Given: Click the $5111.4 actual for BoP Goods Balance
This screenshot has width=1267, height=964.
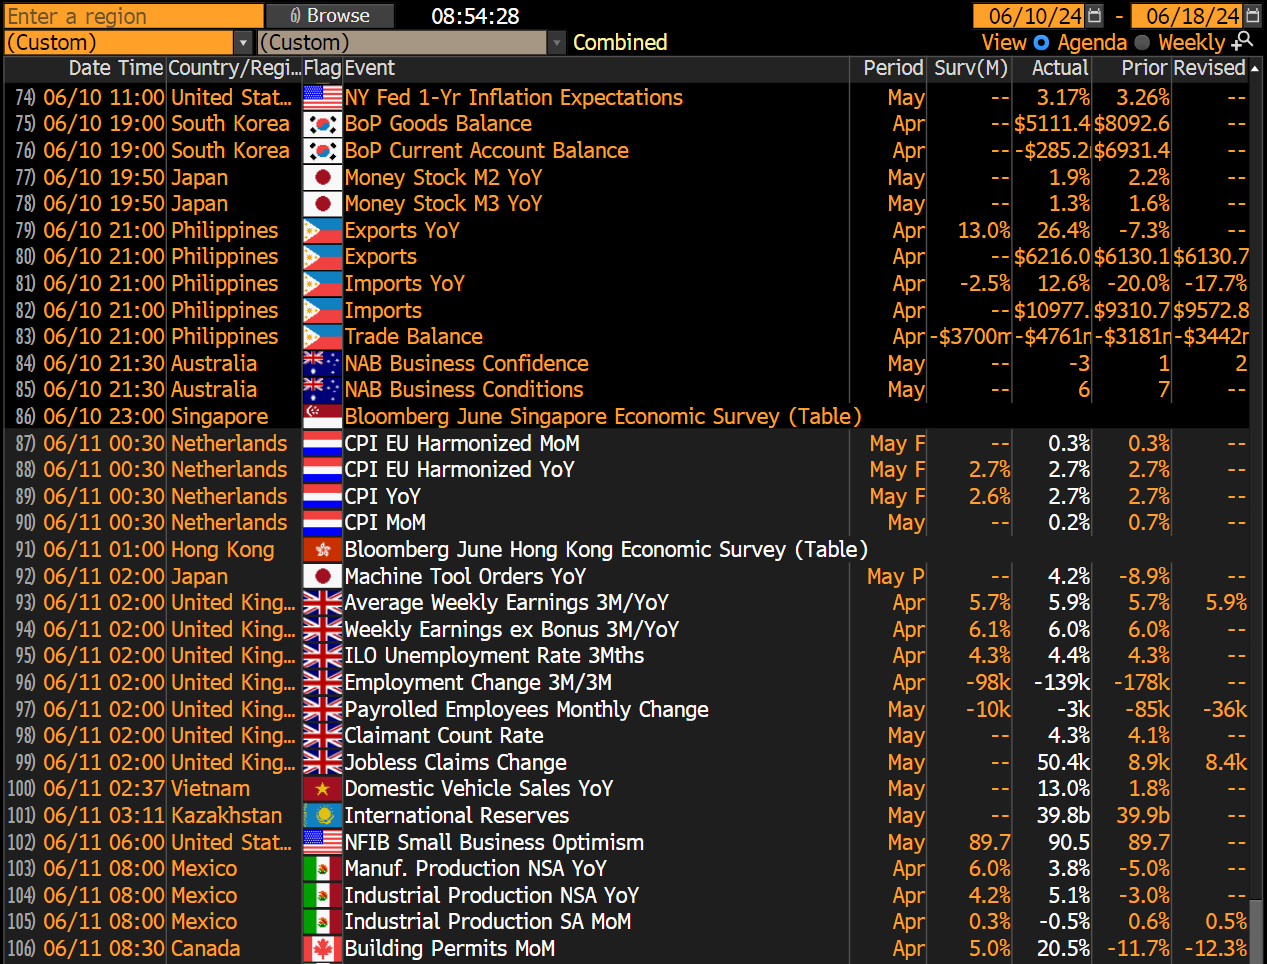Looking at the screenshot, I should 1052,124.
